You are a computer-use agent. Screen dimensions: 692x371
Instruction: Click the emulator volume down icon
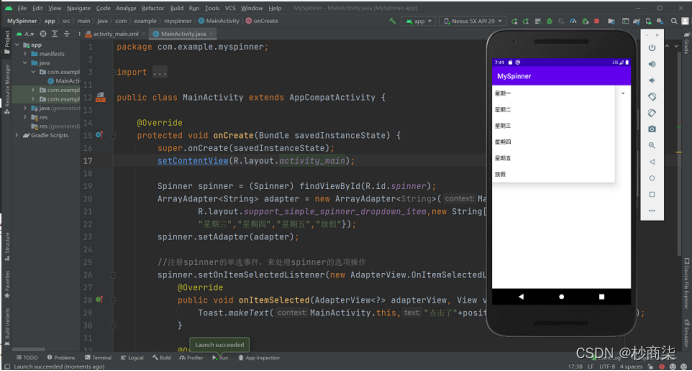pos(652,80)
